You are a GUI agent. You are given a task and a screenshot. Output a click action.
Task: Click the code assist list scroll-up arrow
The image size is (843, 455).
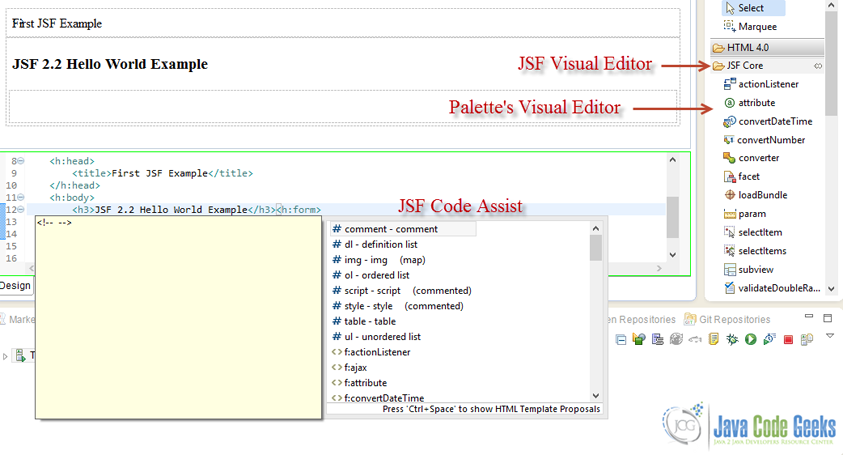pos(596,229)
